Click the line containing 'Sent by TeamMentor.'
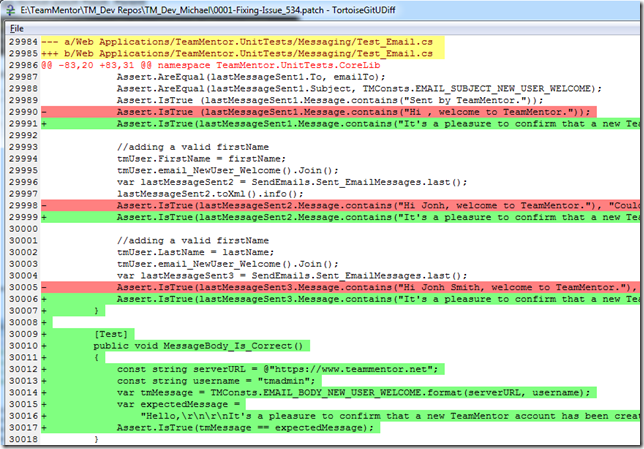The image size is (644, 449). (x=330, y=100)
